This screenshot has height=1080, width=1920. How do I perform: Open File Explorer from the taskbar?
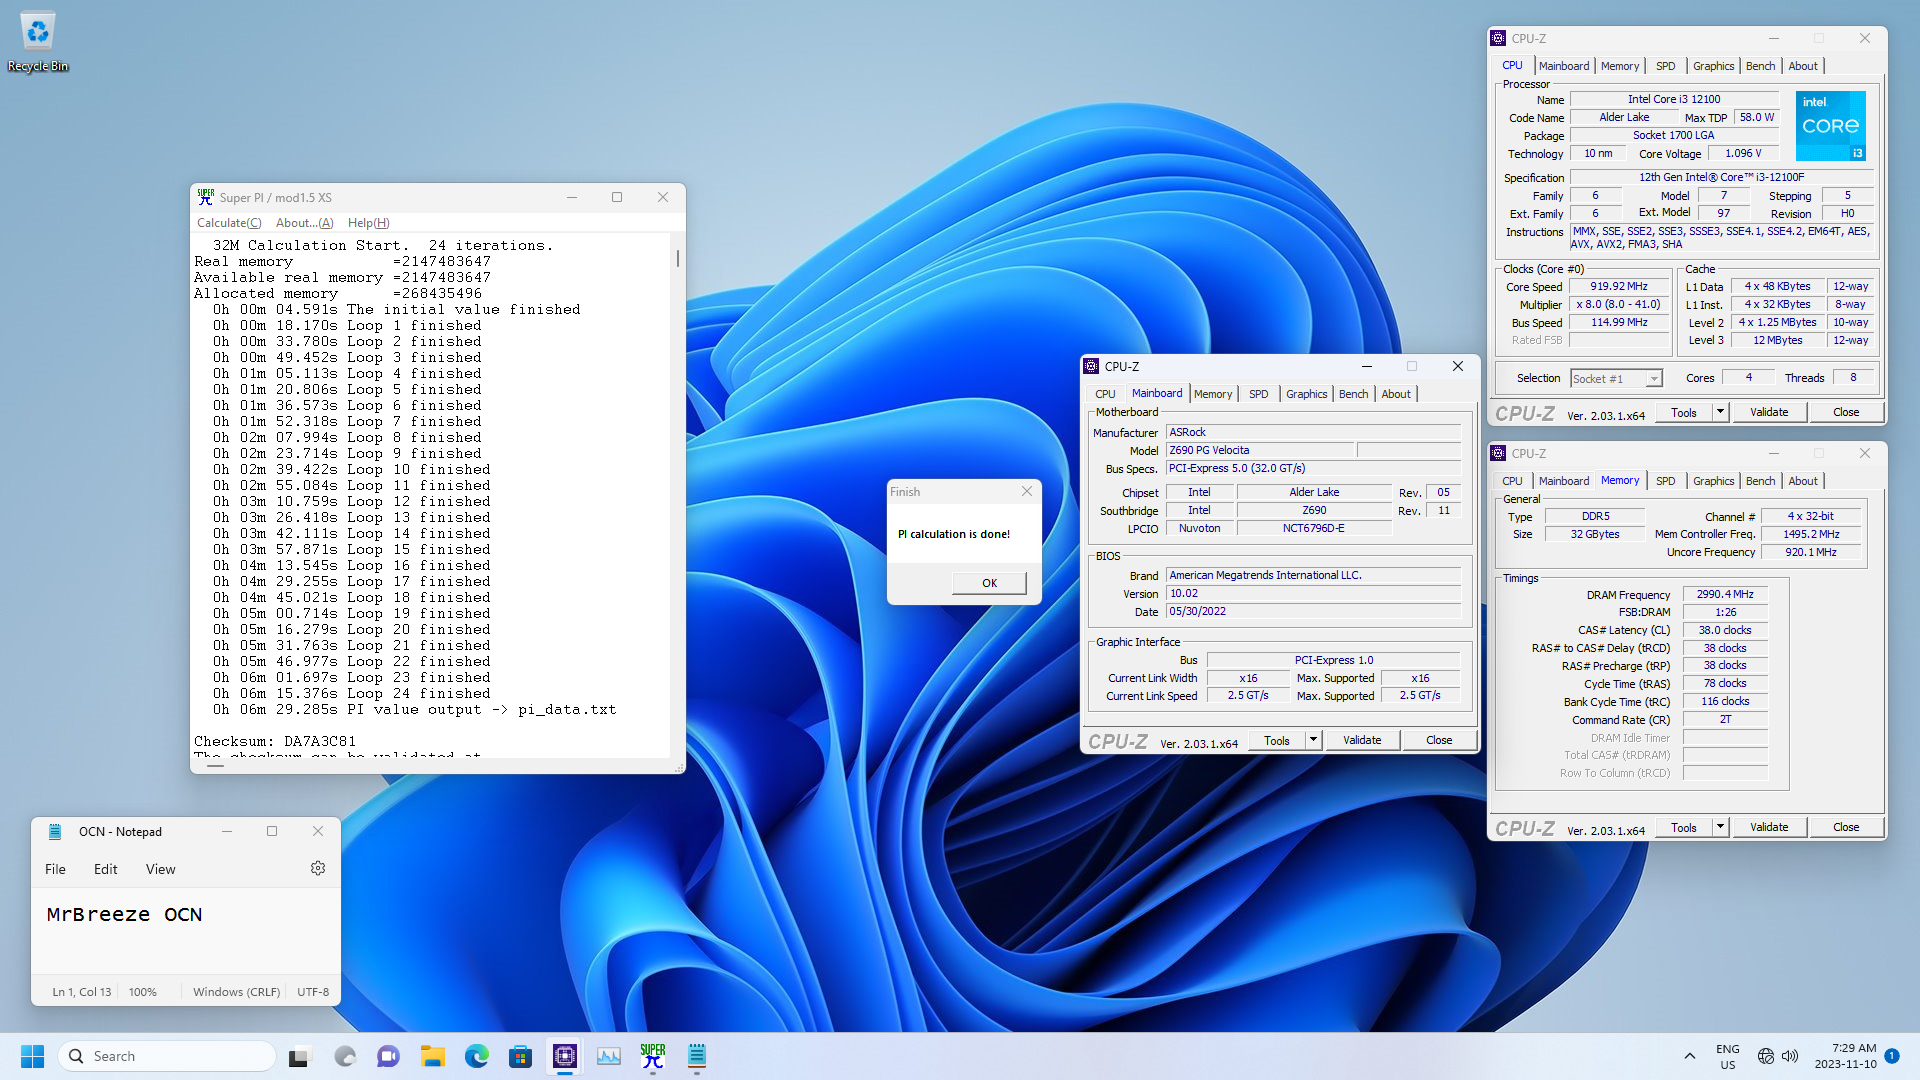point(432,1056)
